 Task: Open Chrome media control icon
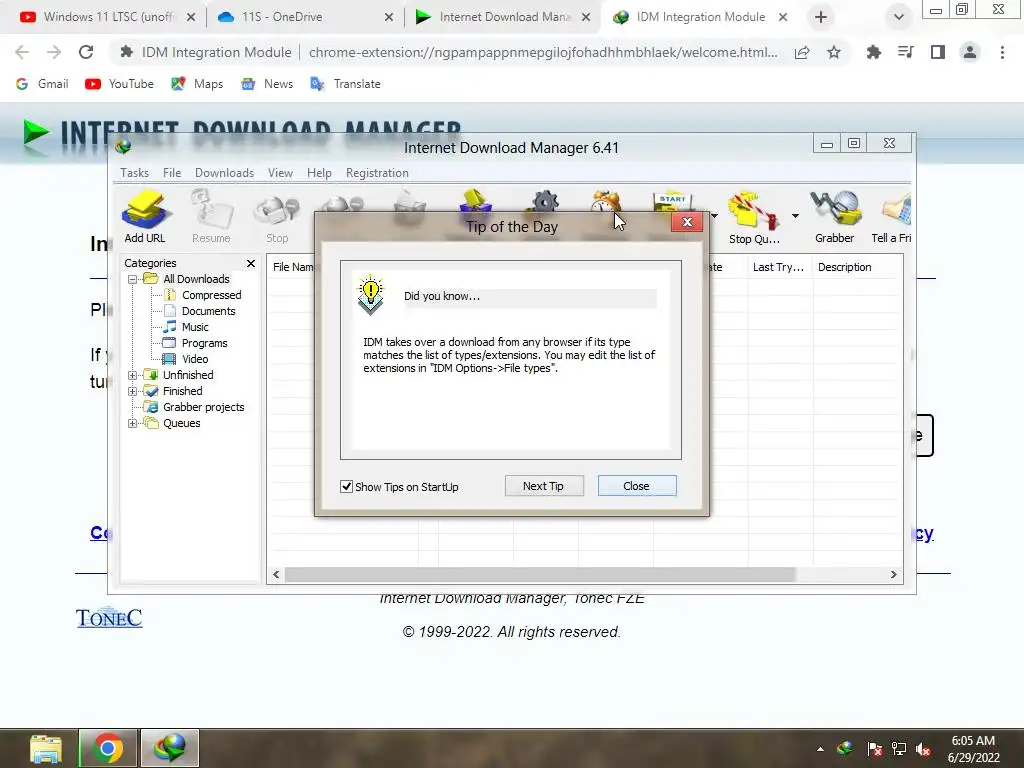(x=906, y=52)
